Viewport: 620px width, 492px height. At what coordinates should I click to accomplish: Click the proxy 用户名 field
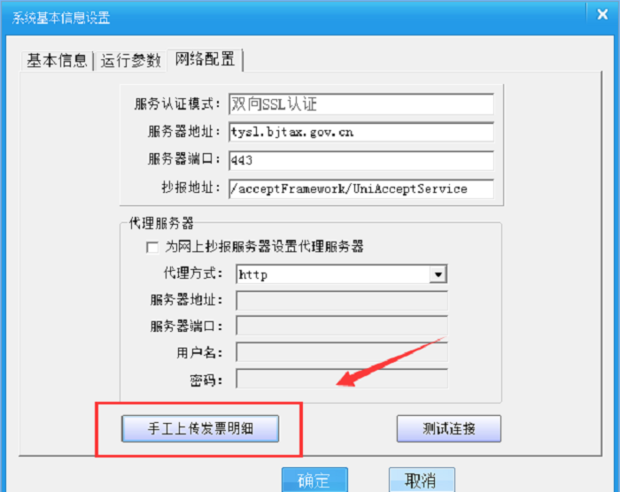342,352
